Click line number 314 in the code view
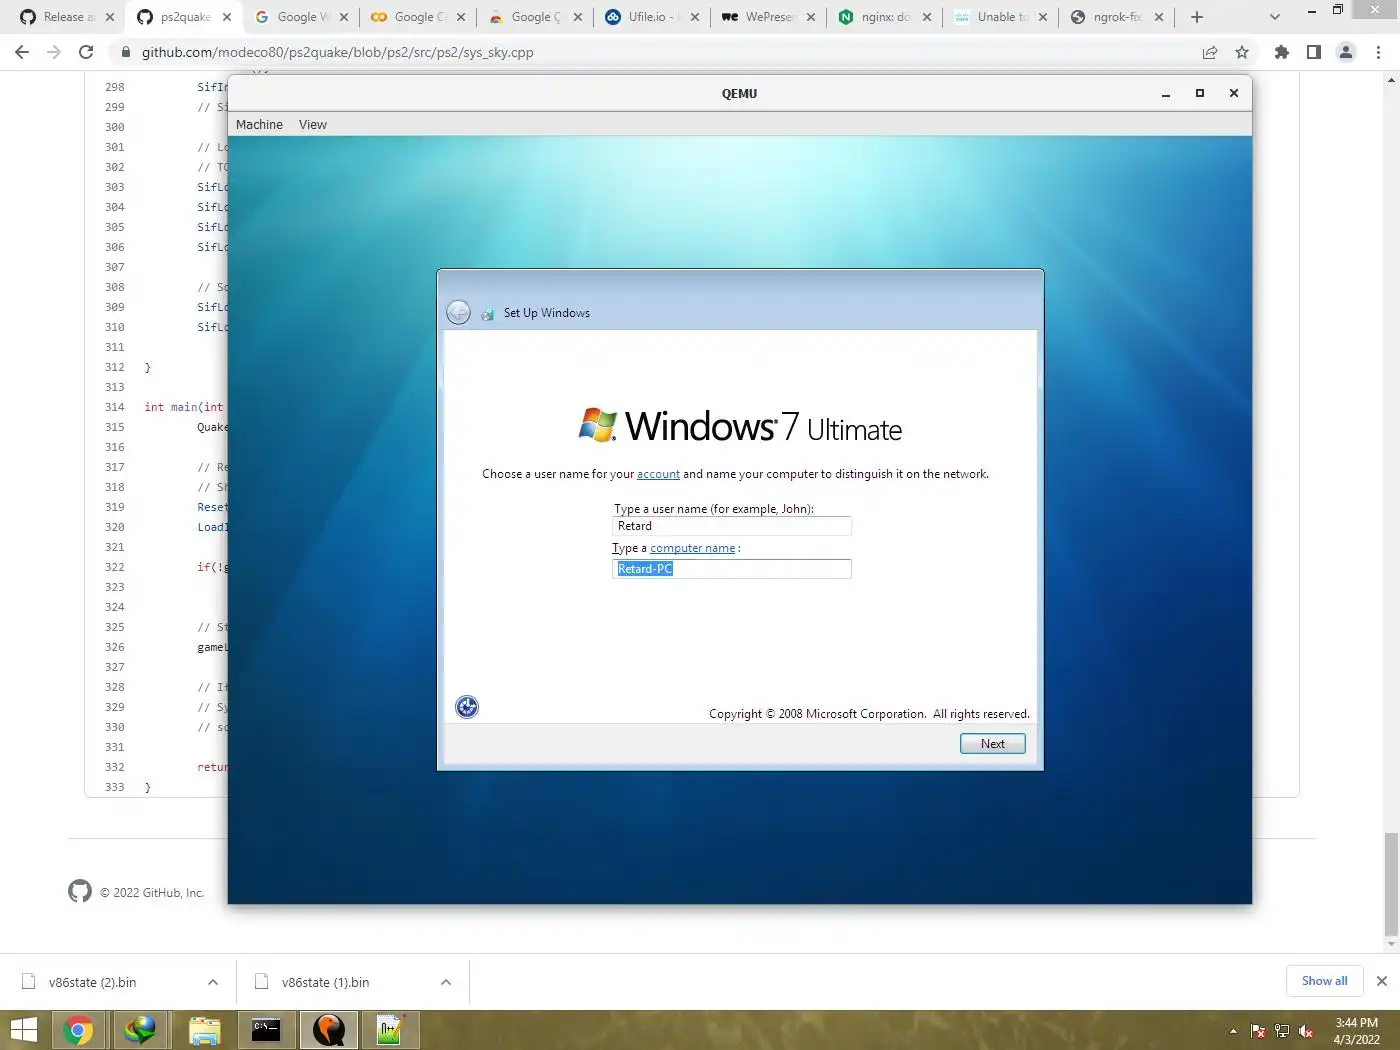The height and width of the screenshot is (1050, 1400). click(115, 407)
